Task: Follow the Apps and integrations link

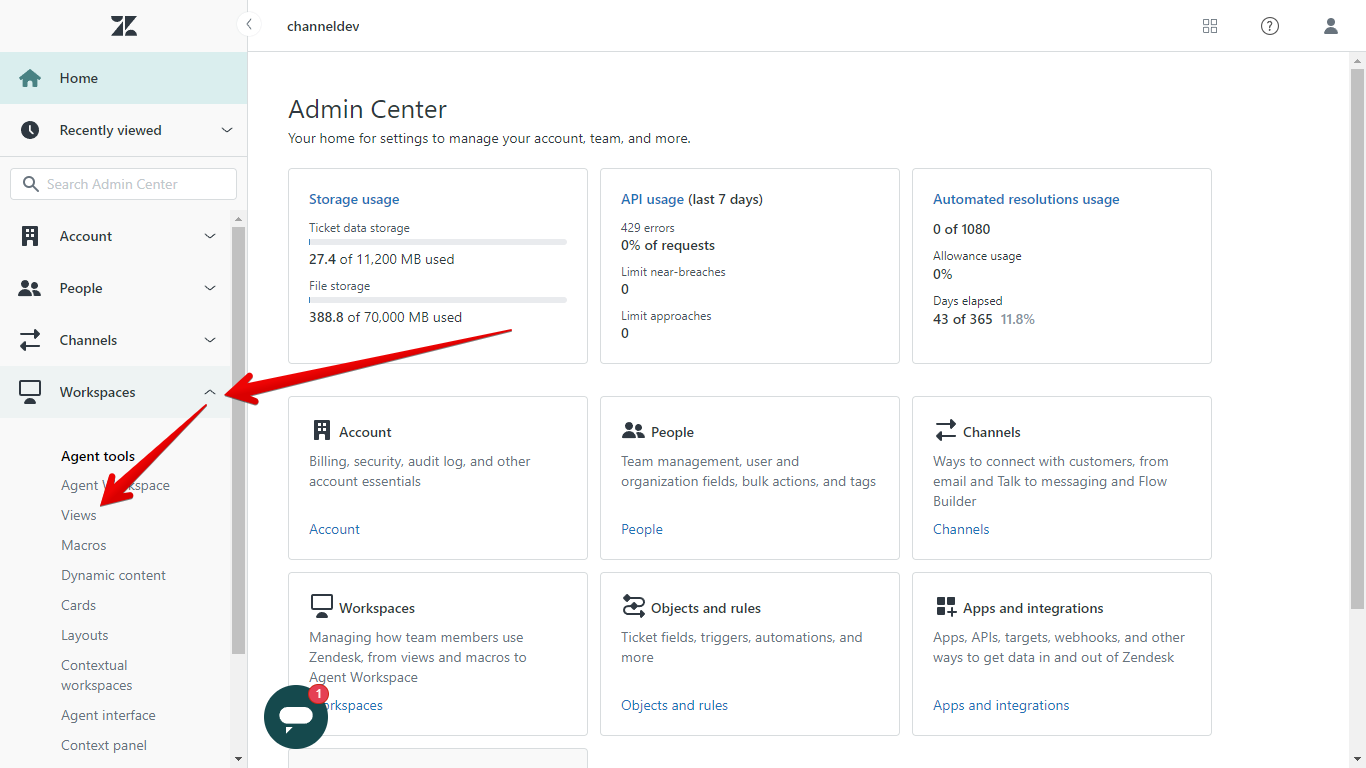Action: pyautogui.click(x=1001, y=705)
